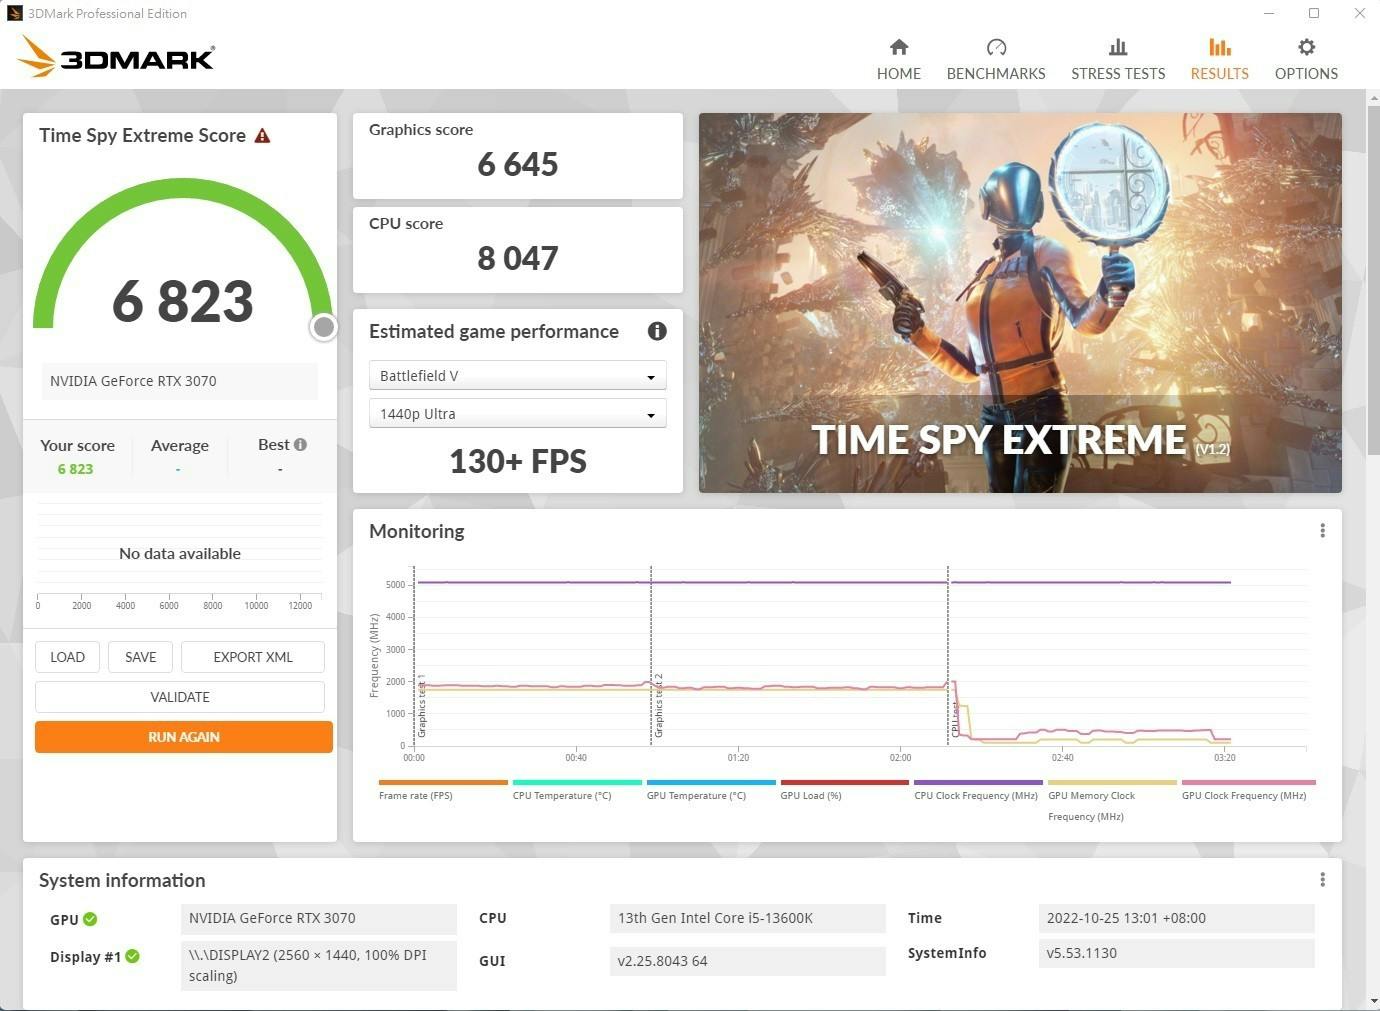Click the 13th Gen Intel Core i5-13600K field

747,918
